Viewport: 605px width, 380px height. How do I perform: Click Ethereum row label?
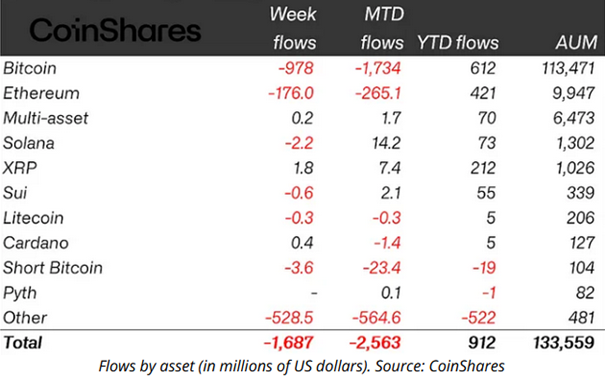[41, 93]
